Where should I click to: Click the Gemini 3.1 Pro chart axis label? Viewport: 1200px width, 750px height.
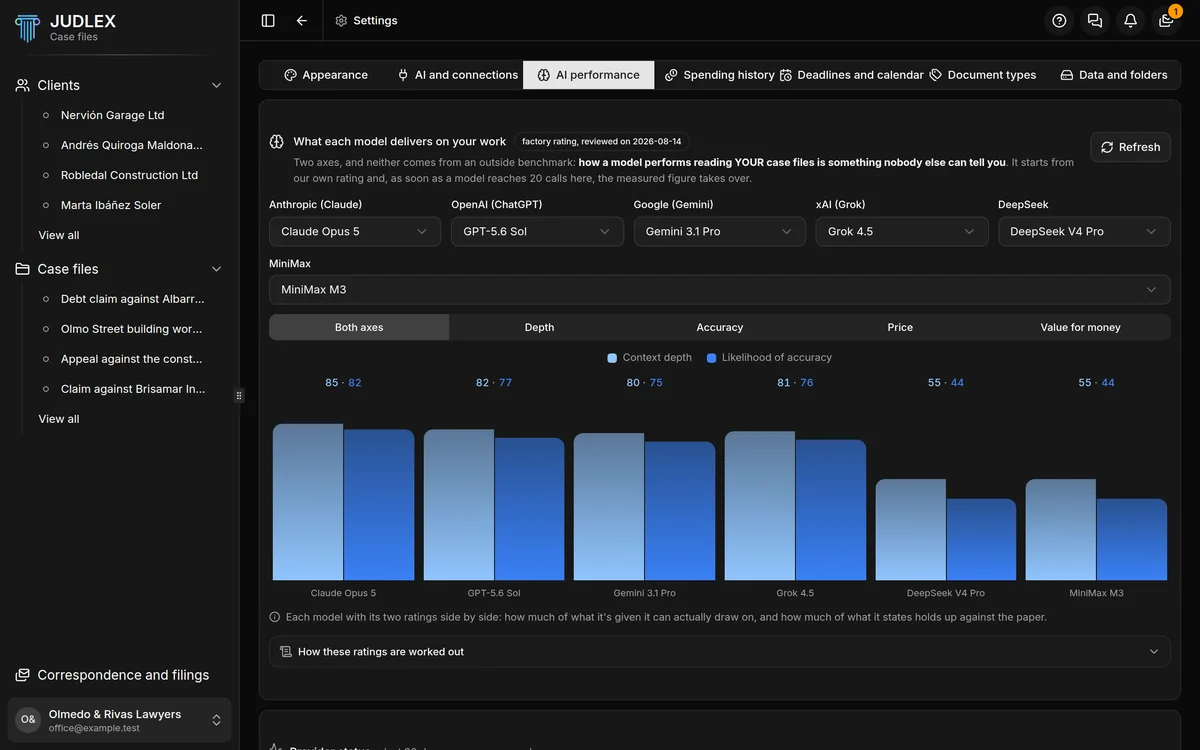(645, 593)
